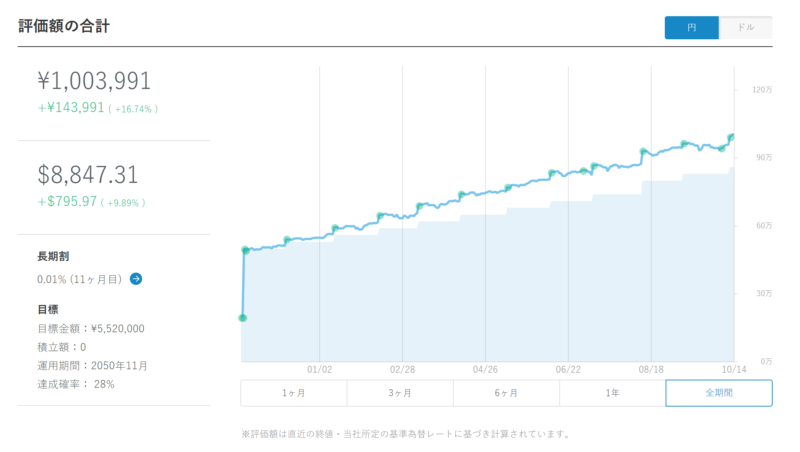Viewport: 800px width, 452px height.
Task: Click the 90万 y-axis label
Action: 764,158
